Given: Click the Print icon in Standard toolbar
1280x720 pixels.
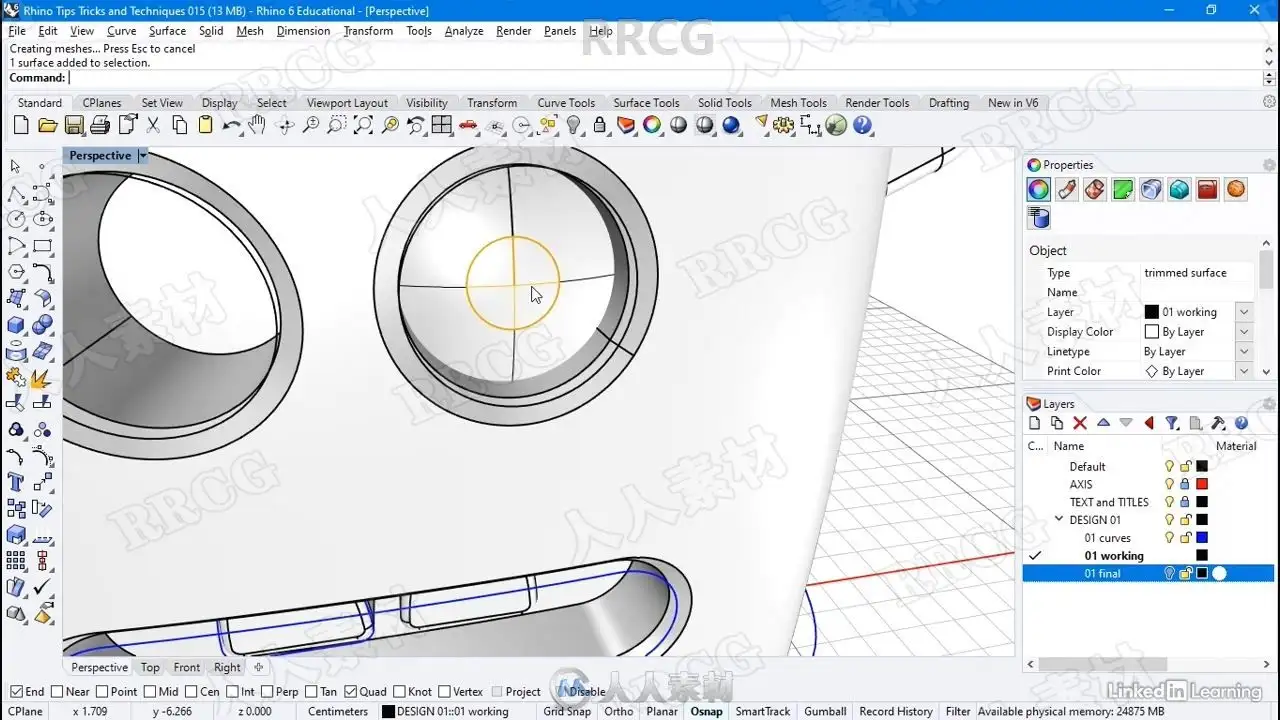Looking at the screenshot, I should (100, 125).
